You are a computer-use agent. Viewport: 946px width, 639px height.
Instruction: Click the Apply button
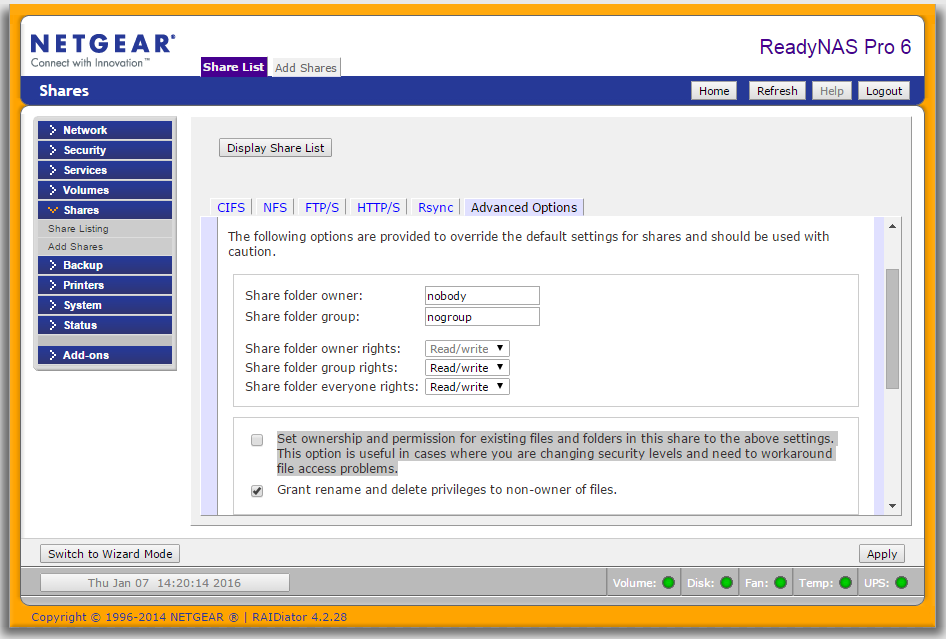tap(881, 553)
